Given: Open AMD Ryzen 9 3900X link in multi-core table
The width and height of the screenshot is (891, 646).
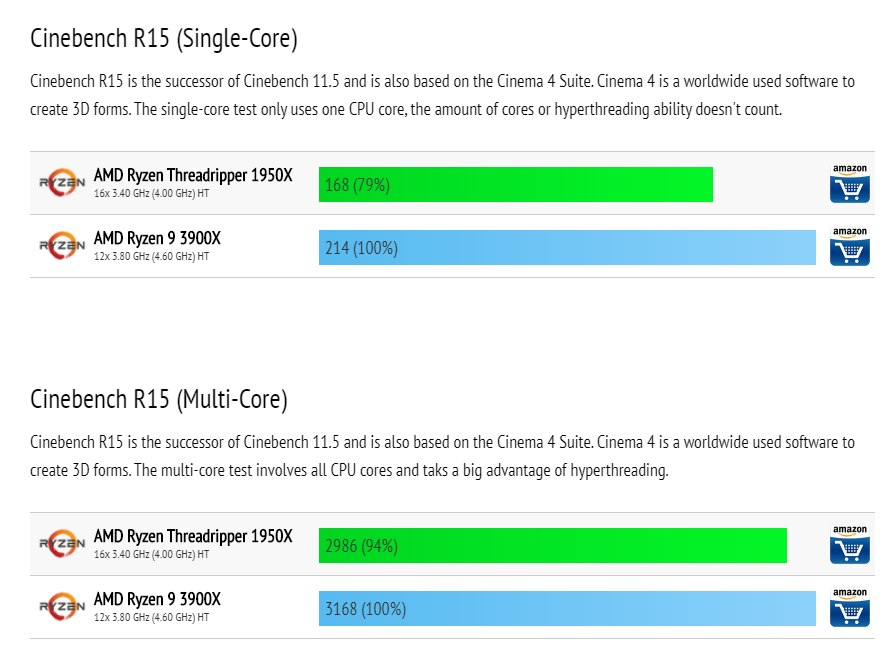Looking at the screenshot, I should (x=157, y=599).
